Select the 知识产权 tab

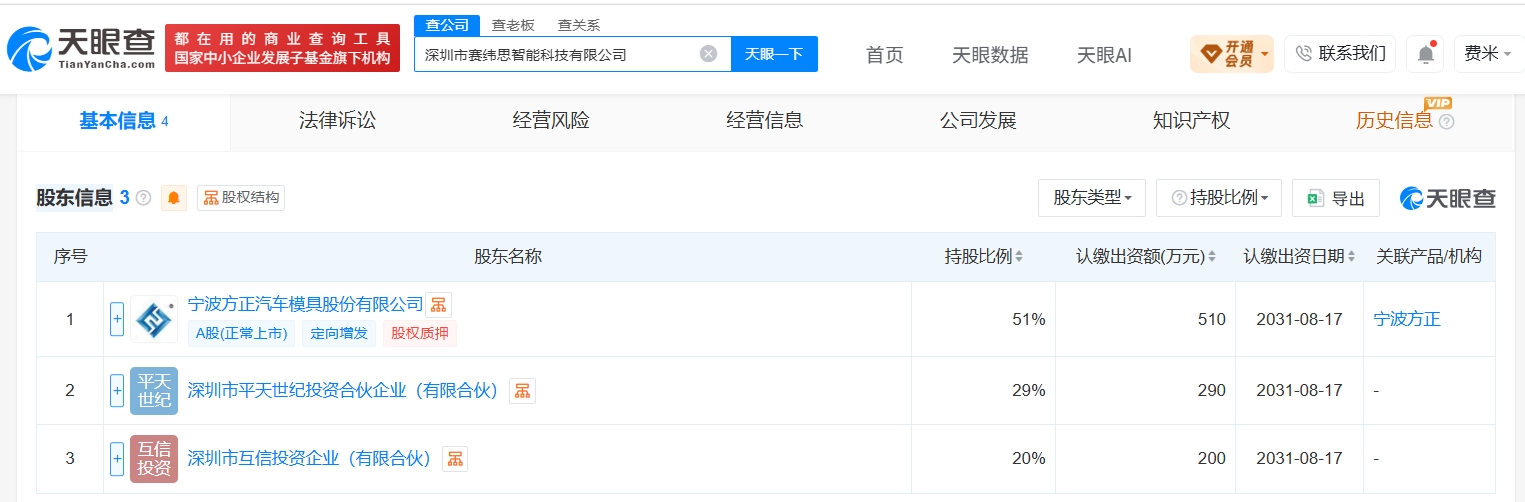pyautogui.click(x=1192, y=121)
